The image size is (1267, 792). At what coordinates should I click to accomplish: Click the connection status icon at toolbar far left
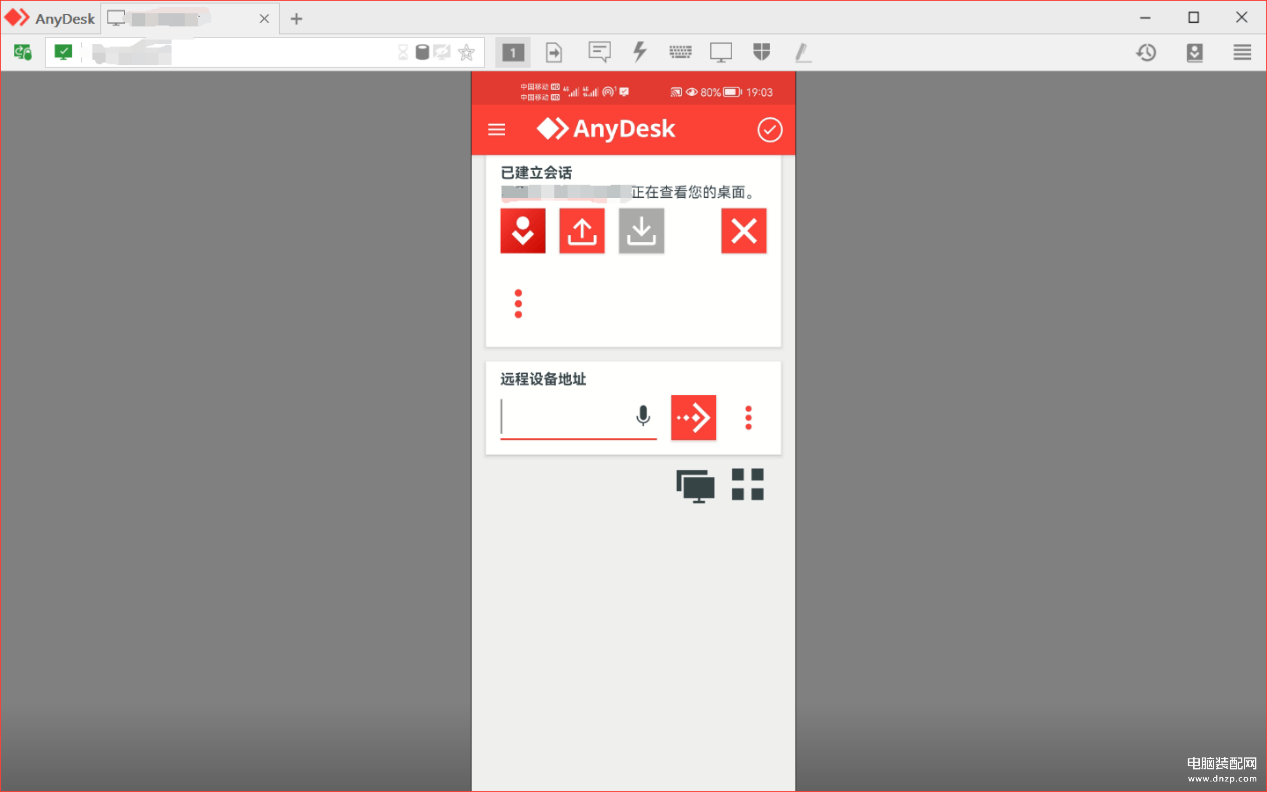(x=23, y=52)
